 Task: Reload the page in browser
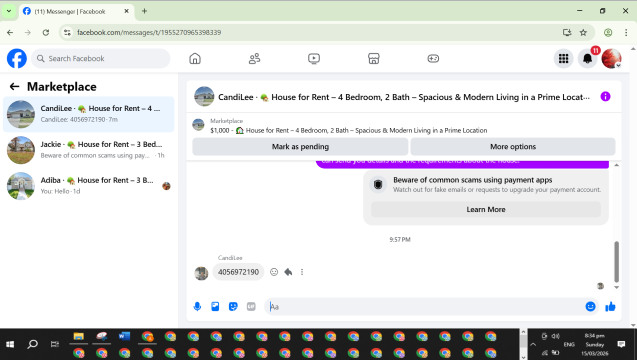(x=46, y=33)
